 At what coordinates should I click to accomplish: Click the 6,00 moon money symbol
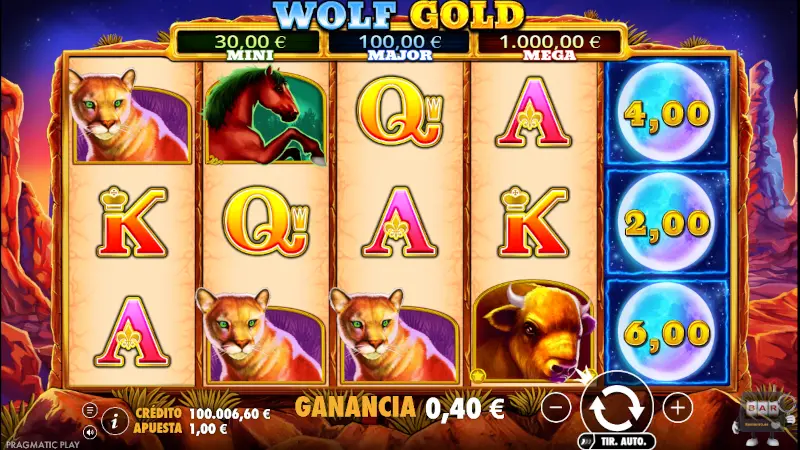click(x=667, y=332)
